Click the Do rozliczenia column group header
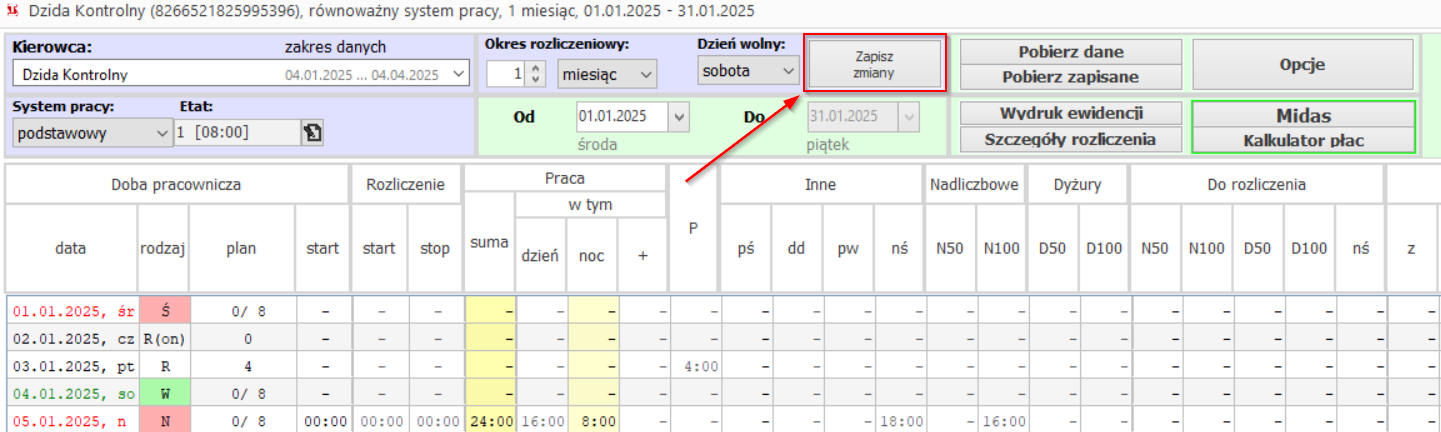Image resolution: width=1441 pixels, height=432 pixels. pyautogui.click(x=1257, y=184)
